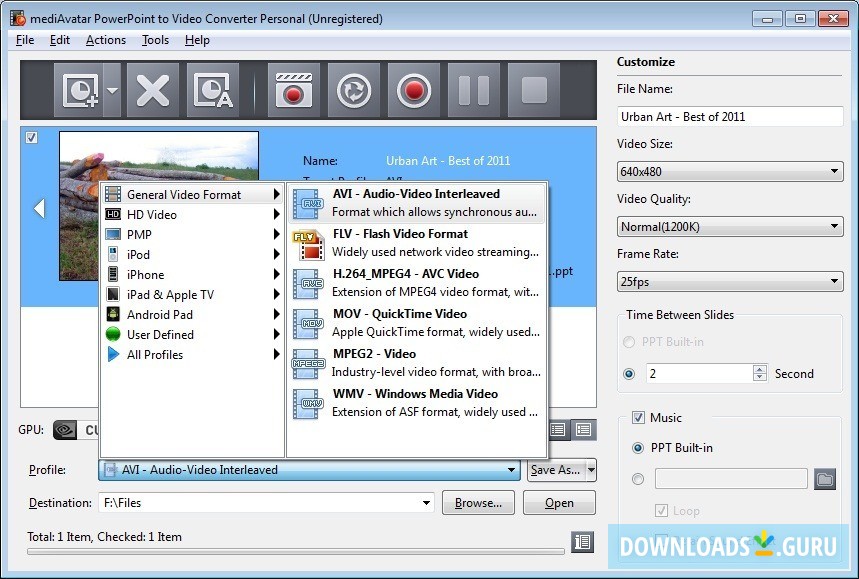Click the Pause toolbar icon

point(473,91)
